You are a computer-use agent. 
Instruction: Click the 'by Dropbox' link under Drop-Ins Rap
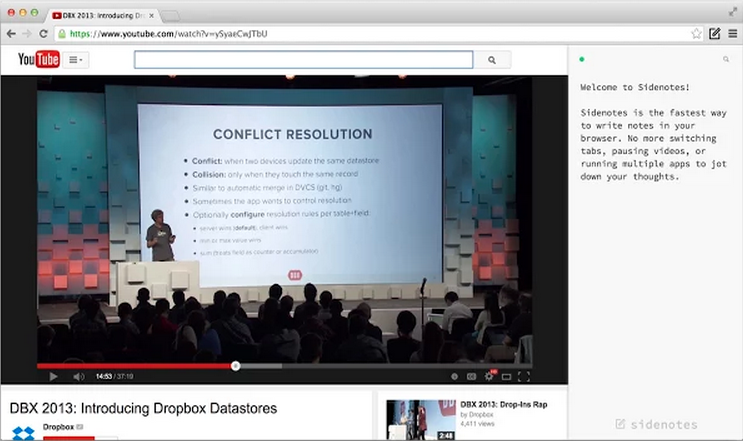[x=477, y=414]
